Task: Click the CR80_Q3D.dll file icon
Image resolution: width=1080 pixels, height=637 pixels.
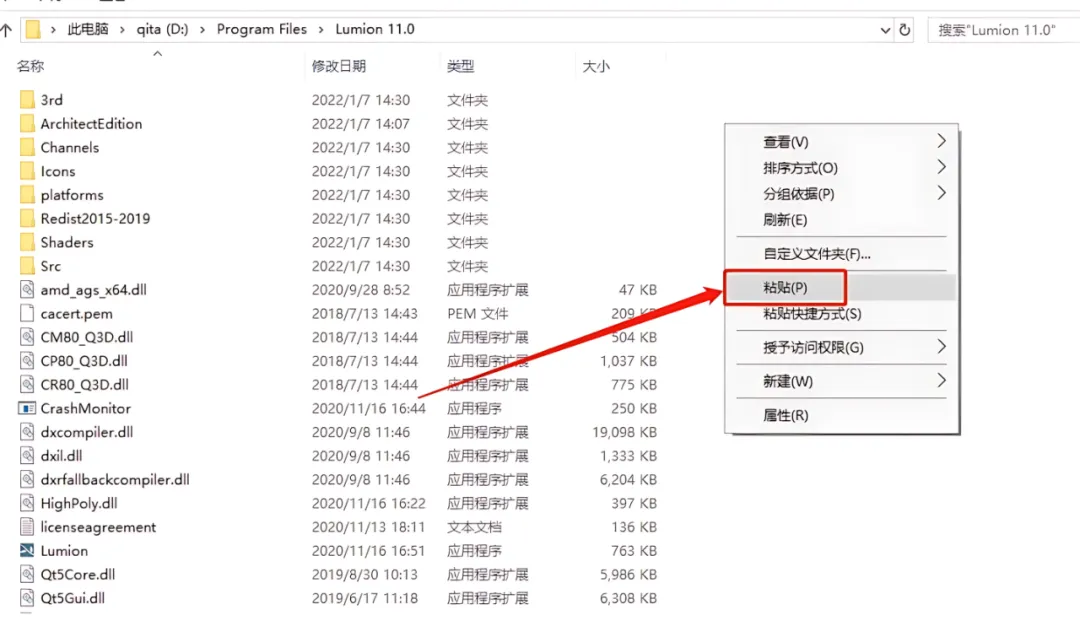Action: click(x=27, y=385)
